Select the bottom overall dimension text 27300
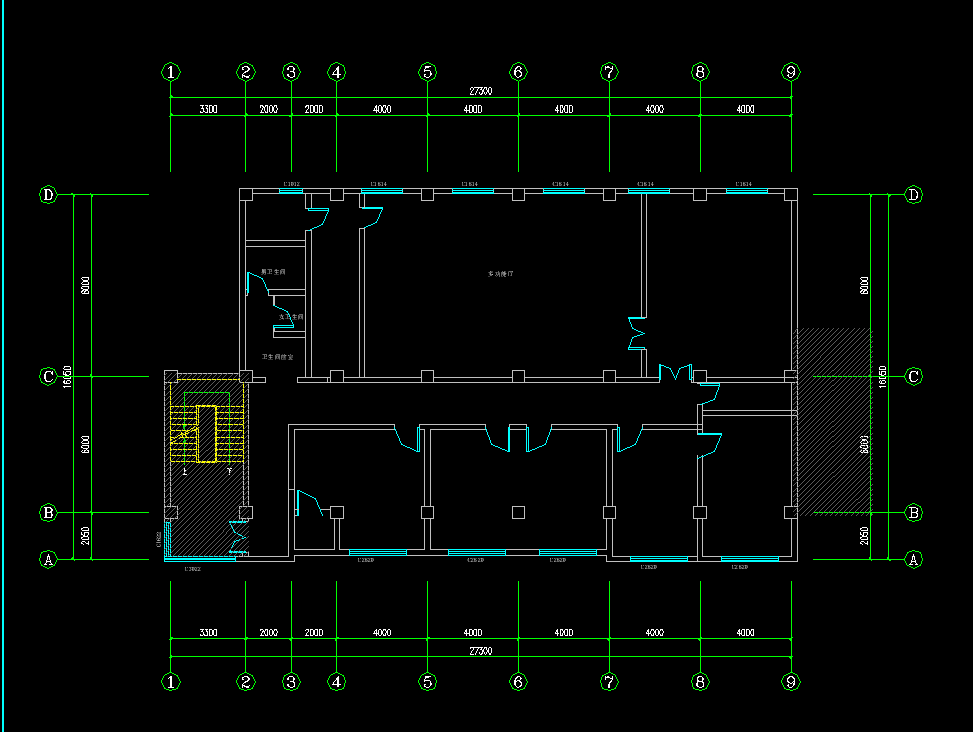This screenshot has width=973, height=732. (x=481, y=651)
